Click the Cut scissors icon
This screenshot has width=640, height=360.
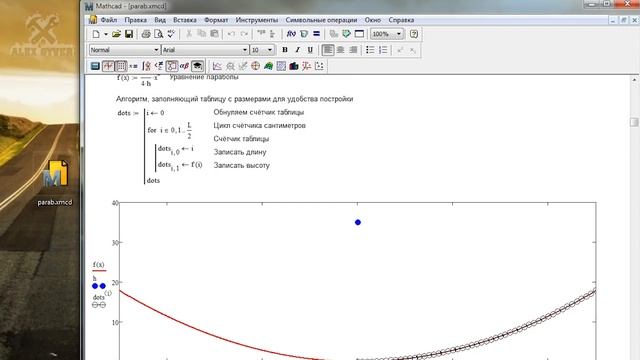pyautogui.click(x=189, y=34)
